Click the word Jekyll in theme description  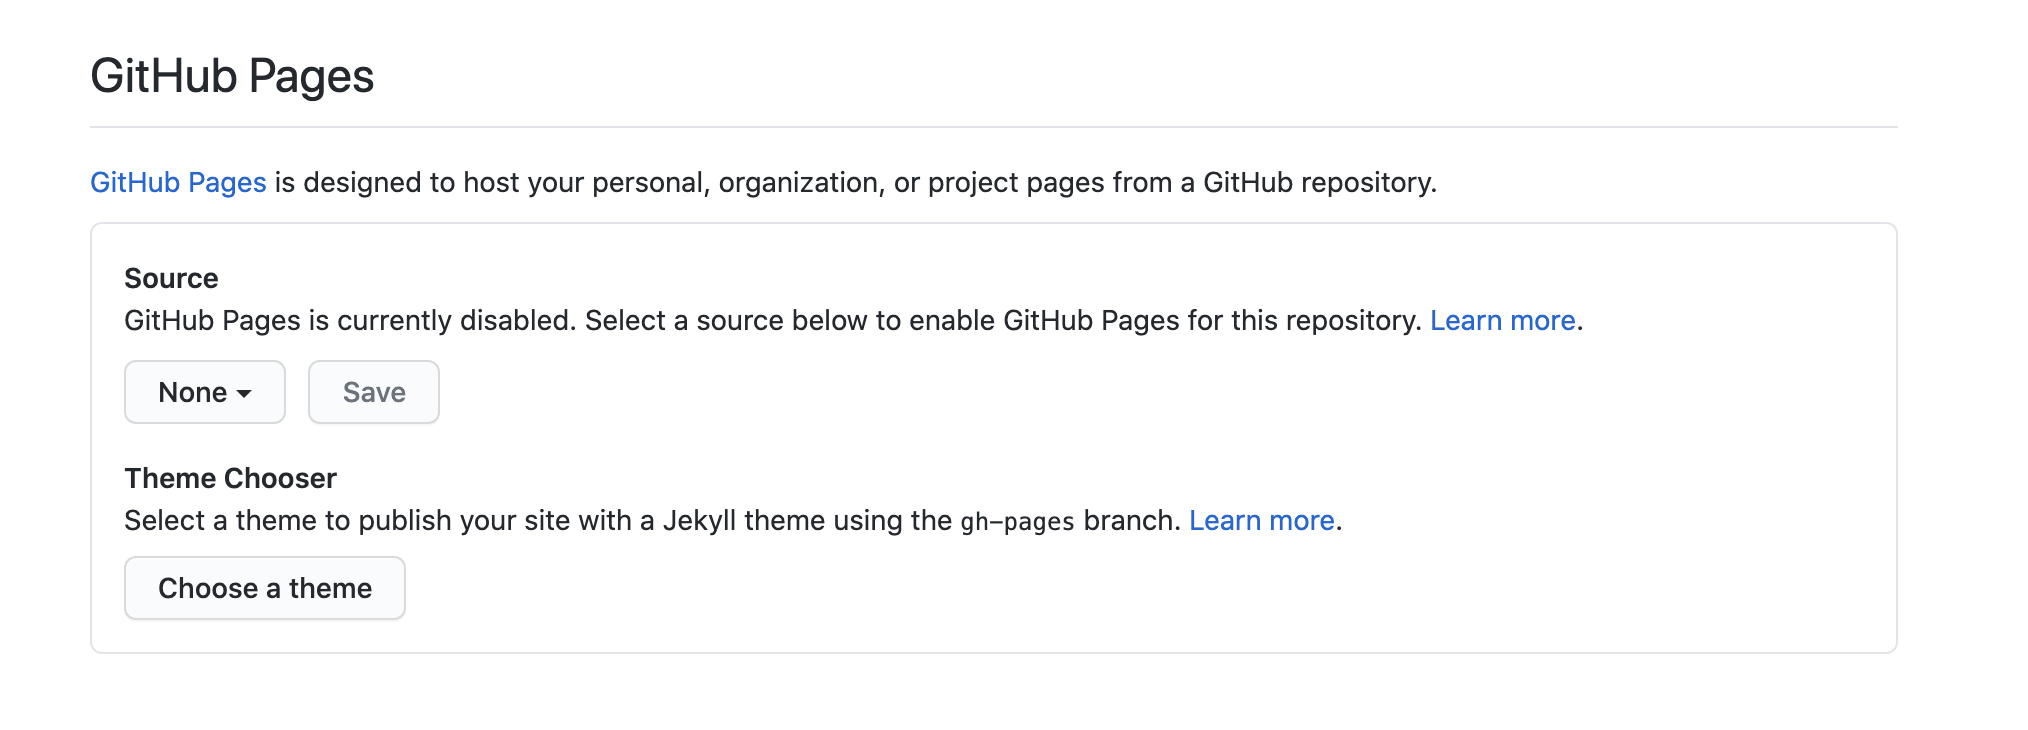(699, 520)
